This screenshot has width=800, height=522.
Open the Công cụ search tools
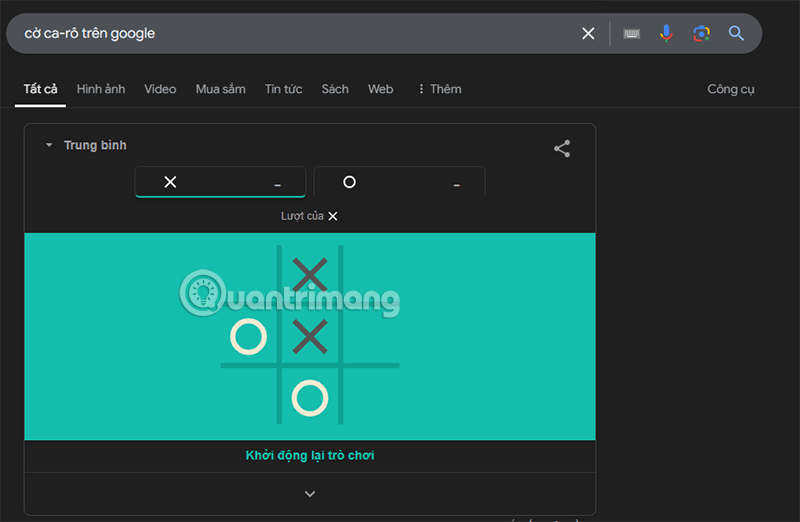pos(731,89)
